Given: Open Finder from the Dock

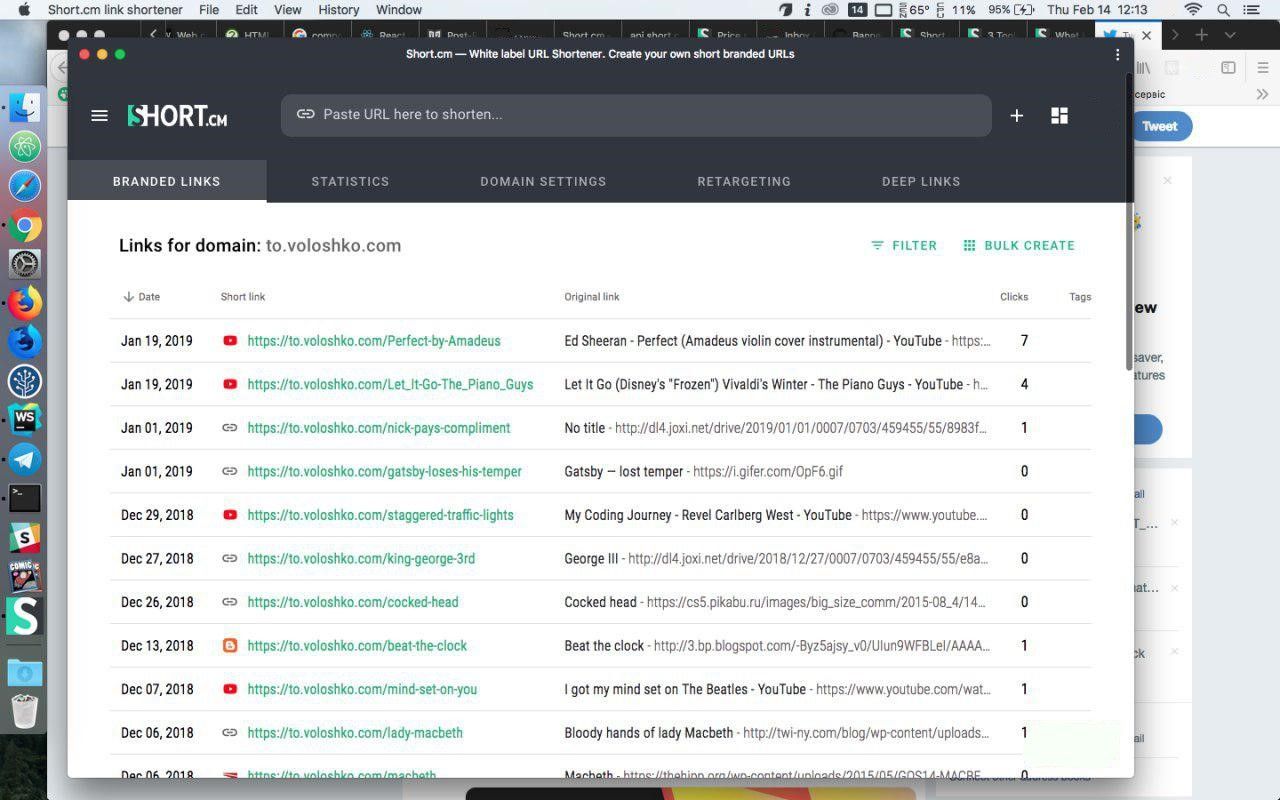Looking at the screenshot, I should (x=24, y=107).
